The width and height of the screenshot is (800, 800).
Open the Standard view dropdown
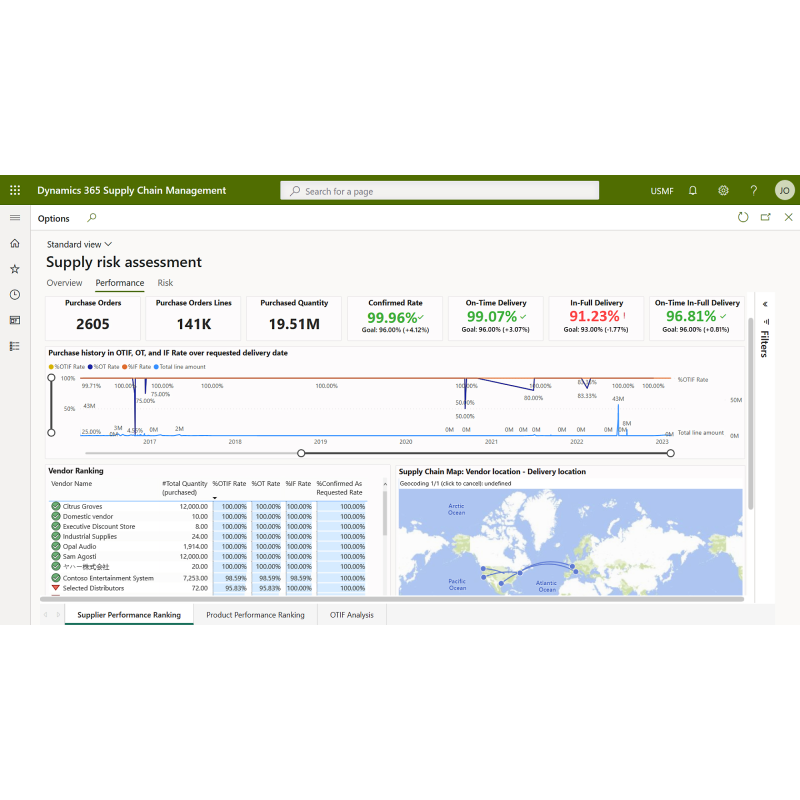(79, 244)
